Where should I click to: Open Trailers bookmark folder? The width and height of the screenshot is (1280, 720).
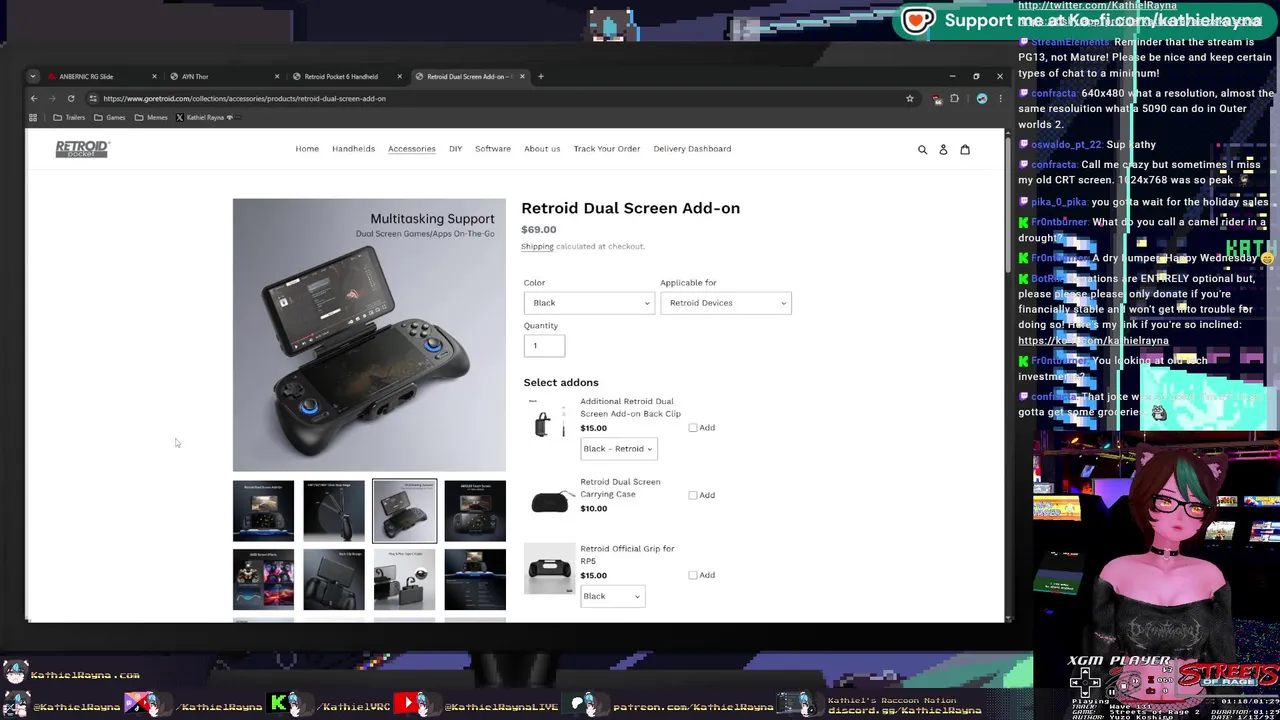pyautogui.click(x=69, y=117)
